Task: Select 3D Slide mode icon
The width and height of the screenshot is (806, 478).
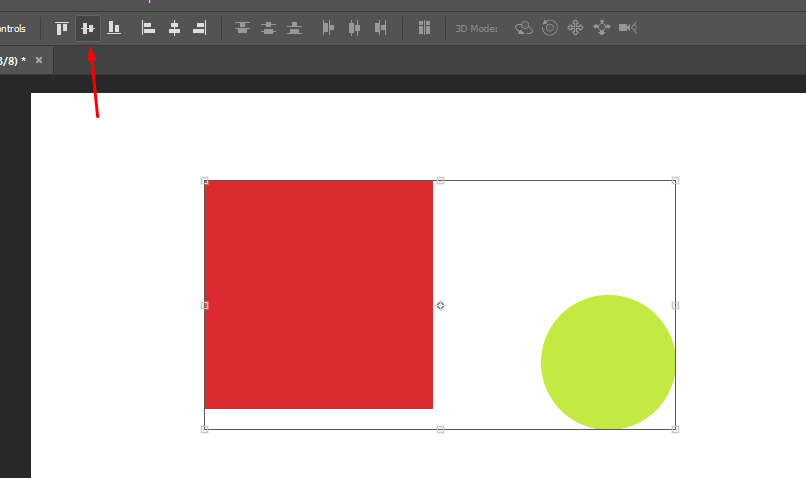Action: coord(601,28)
